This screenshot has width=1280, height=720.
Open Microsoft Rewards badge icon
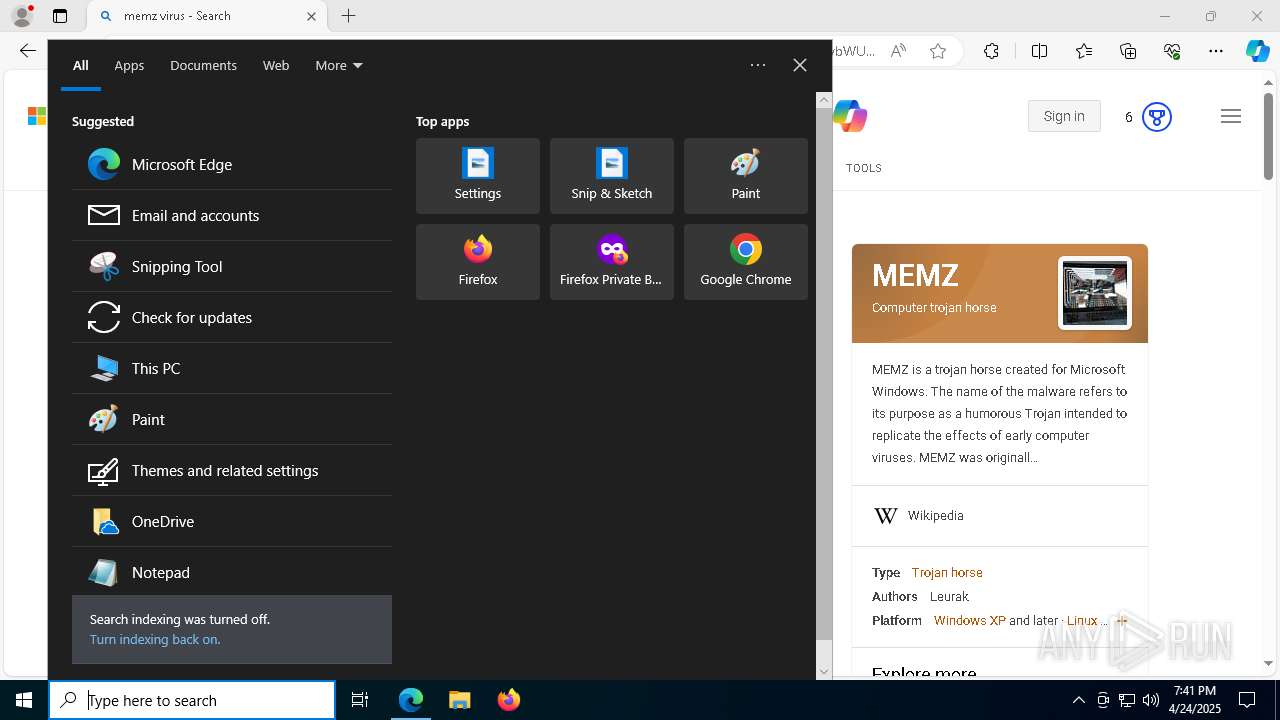(x=1156, y=117)
